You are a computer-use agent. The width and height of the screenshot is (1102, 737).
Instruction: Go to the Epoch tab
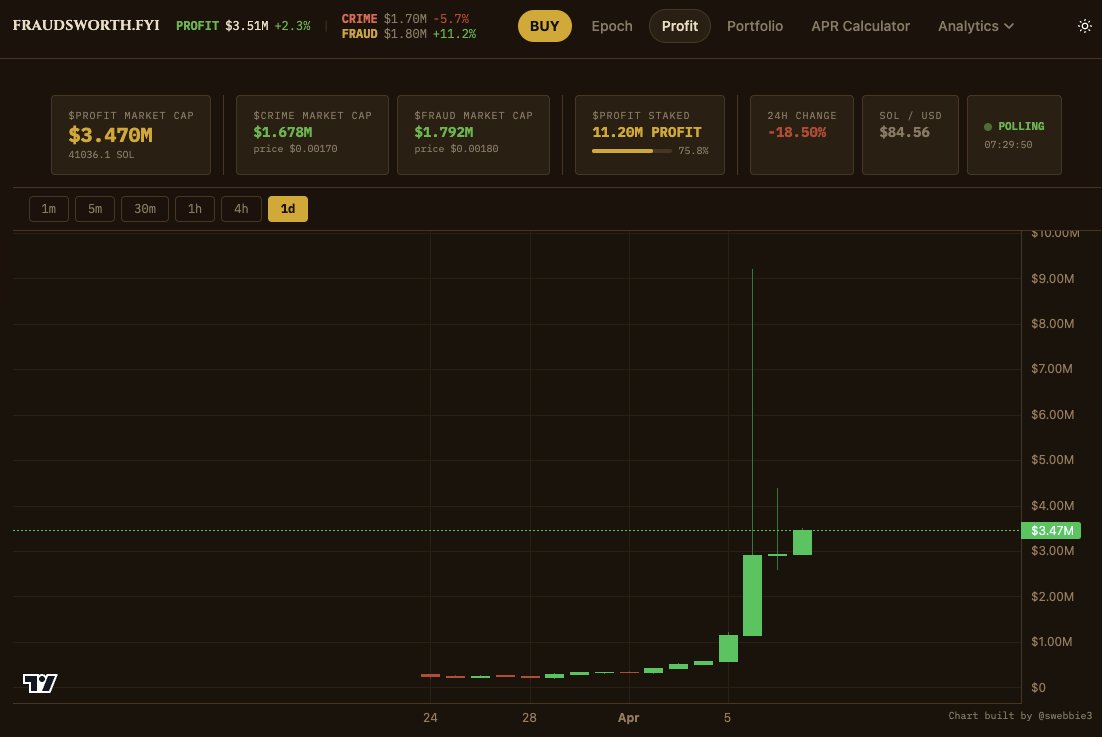(611, 26)
